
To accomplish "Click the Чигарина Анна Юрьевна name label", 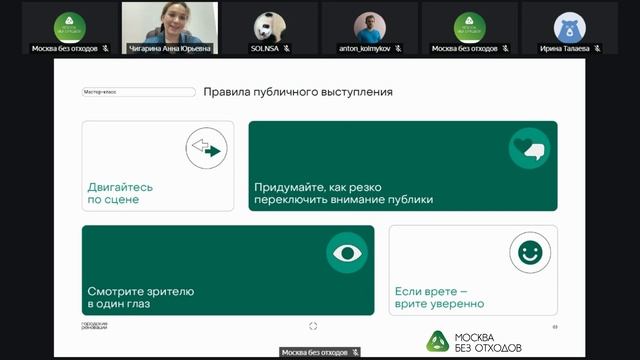I will [170, 48].
